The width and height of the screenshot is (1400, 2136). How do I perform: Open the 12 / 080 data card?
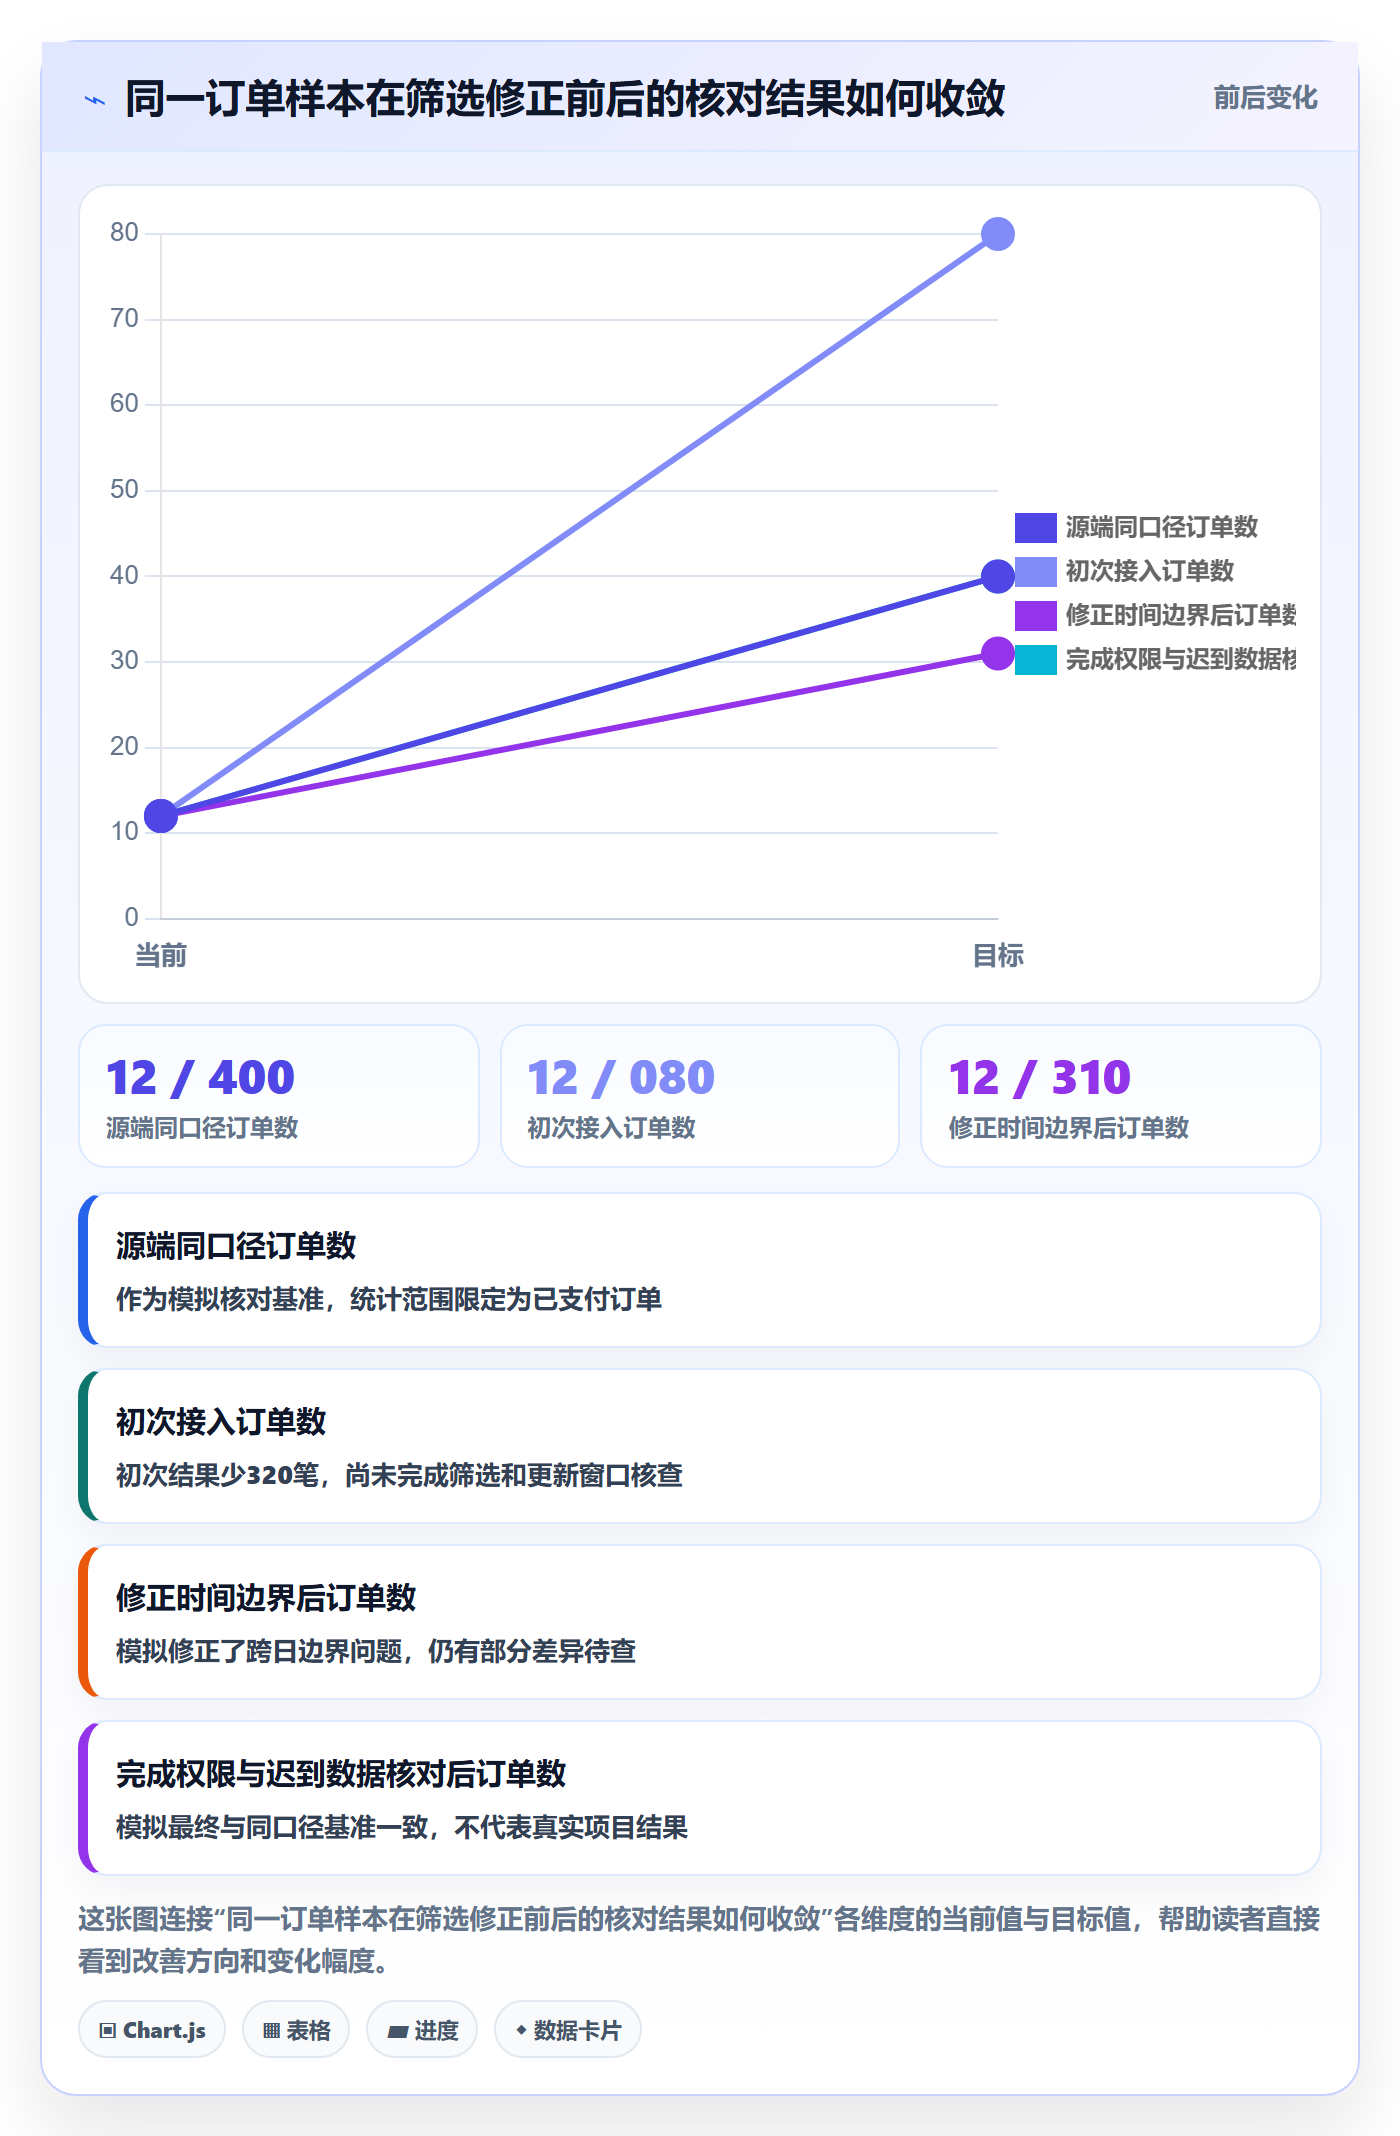700,1096
